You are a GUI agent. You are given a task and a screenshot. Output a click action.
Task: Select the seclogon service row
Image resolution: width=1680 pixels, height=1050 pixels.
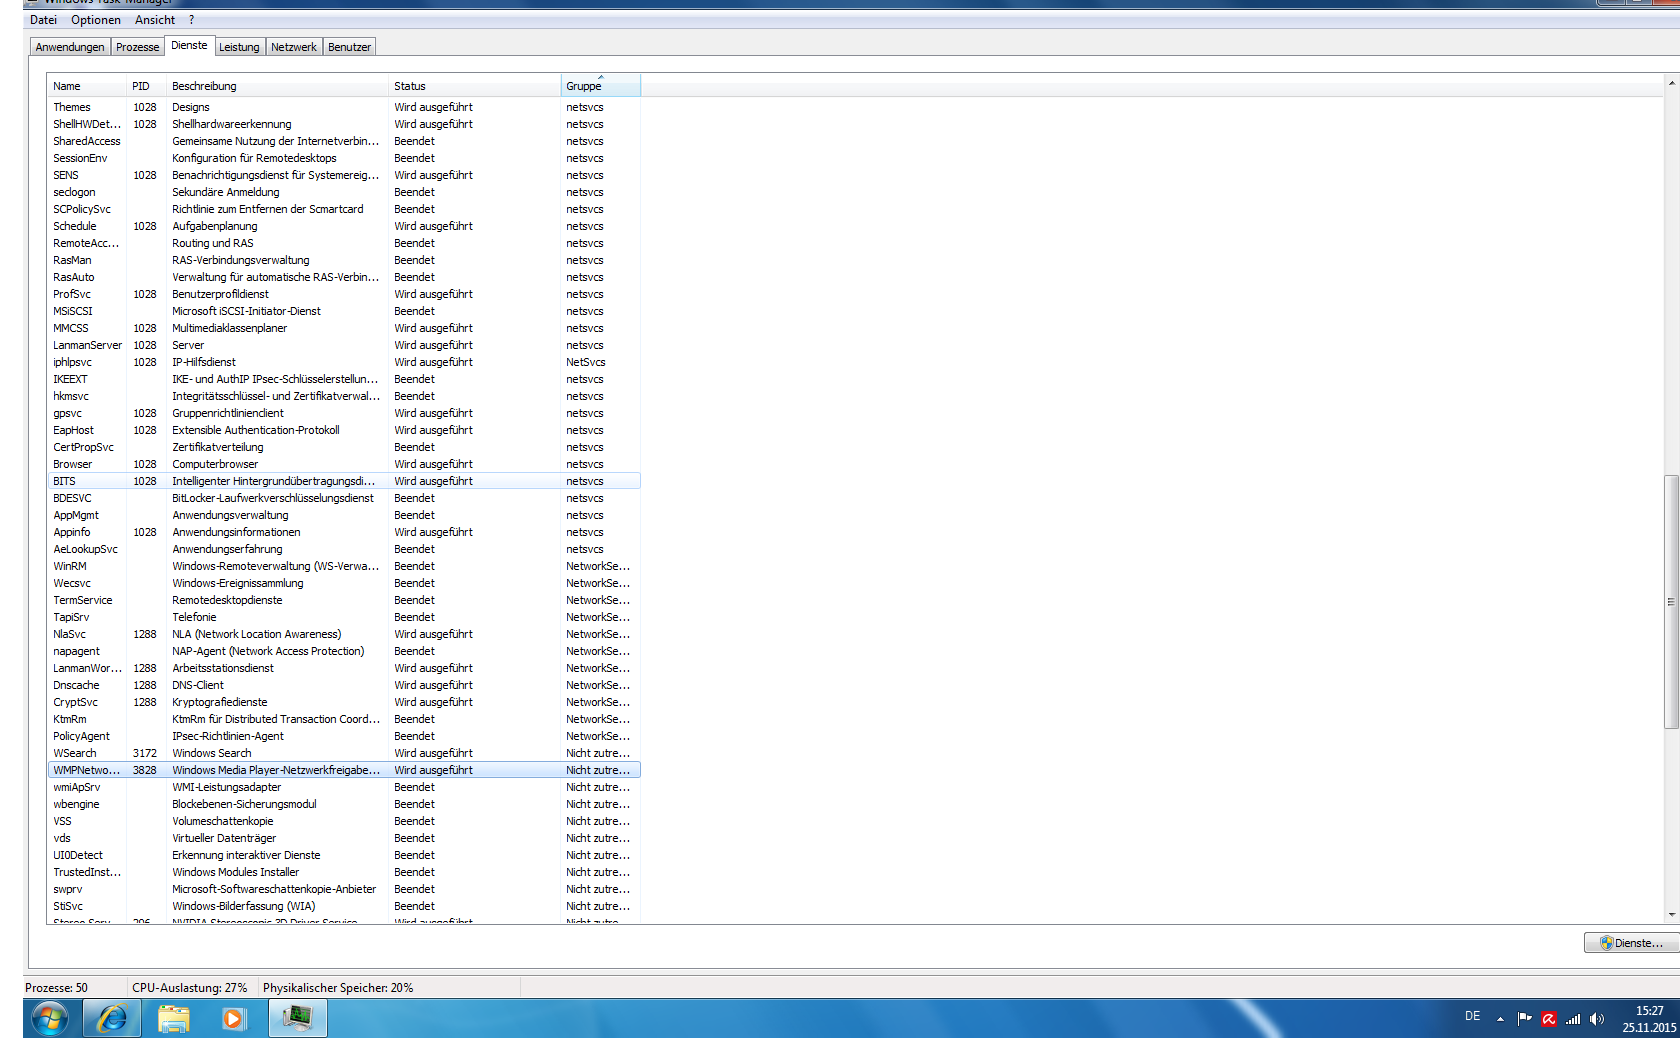pos(344,192)
